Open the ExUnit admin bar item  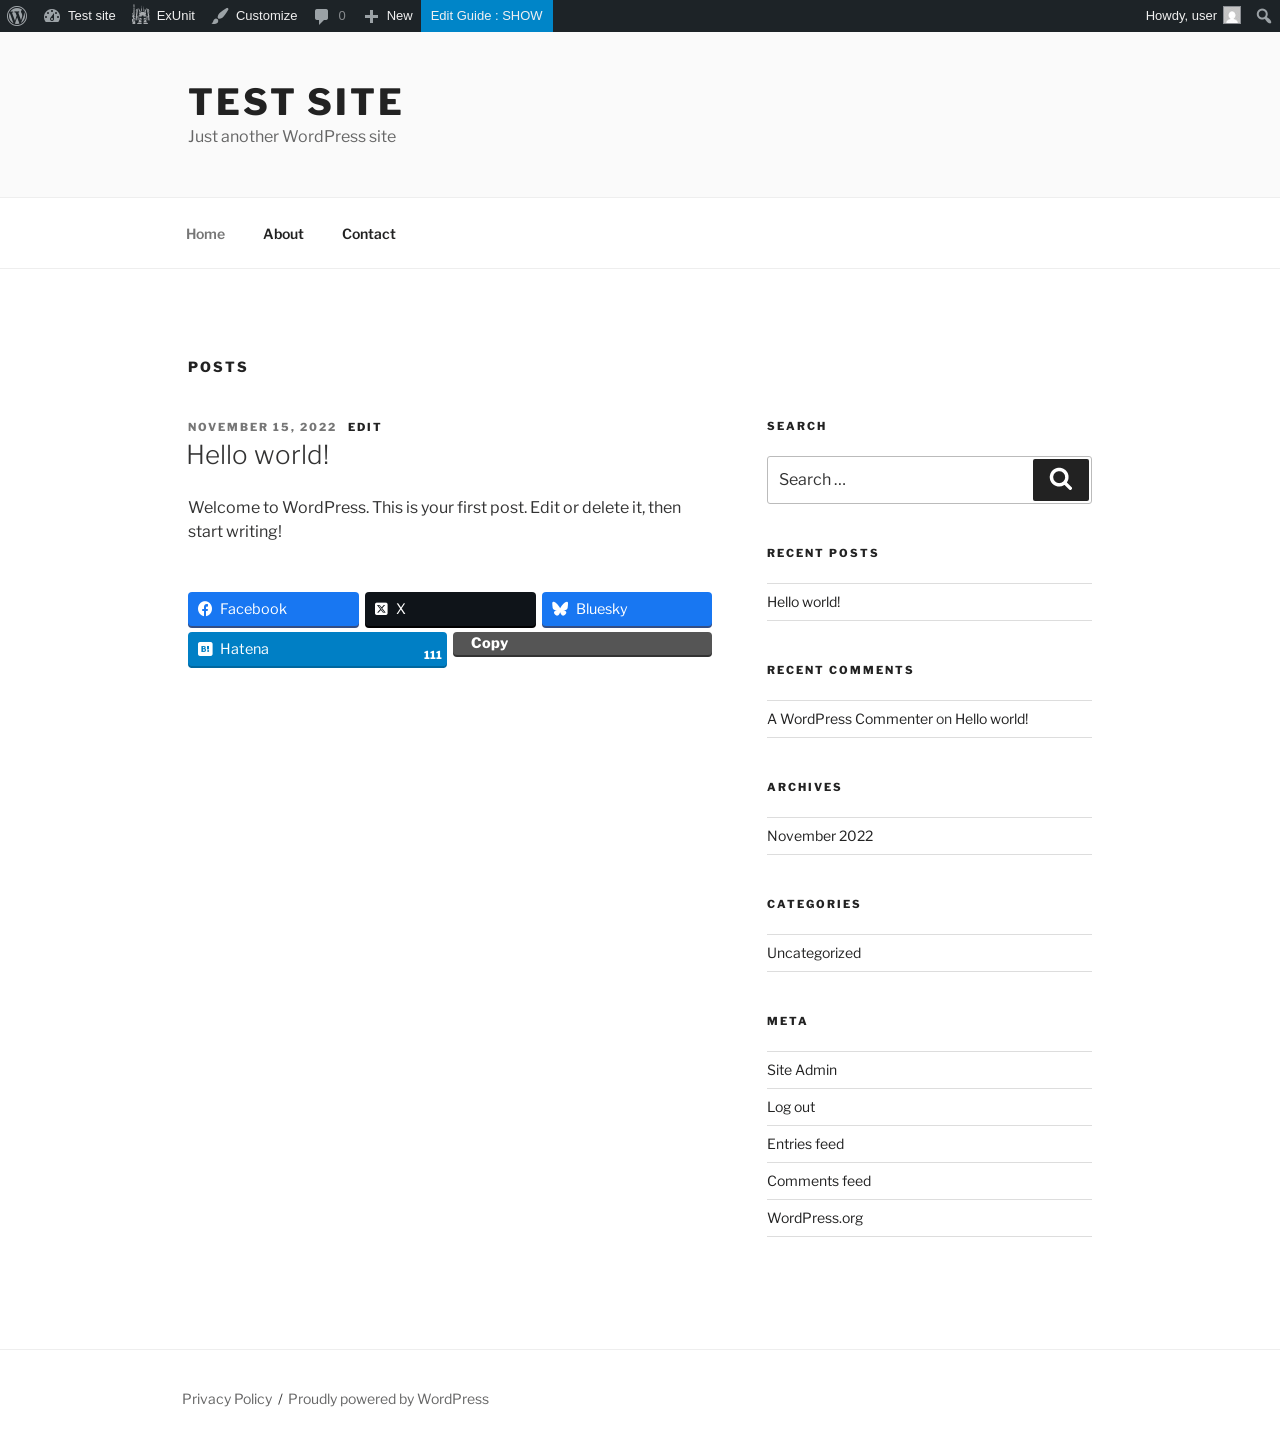(164, 16)
